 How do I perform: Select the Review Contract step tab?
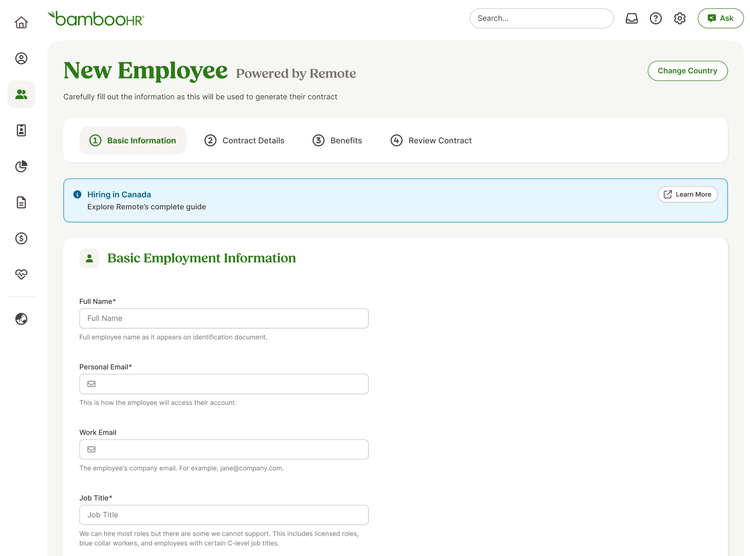pos(431,140)
